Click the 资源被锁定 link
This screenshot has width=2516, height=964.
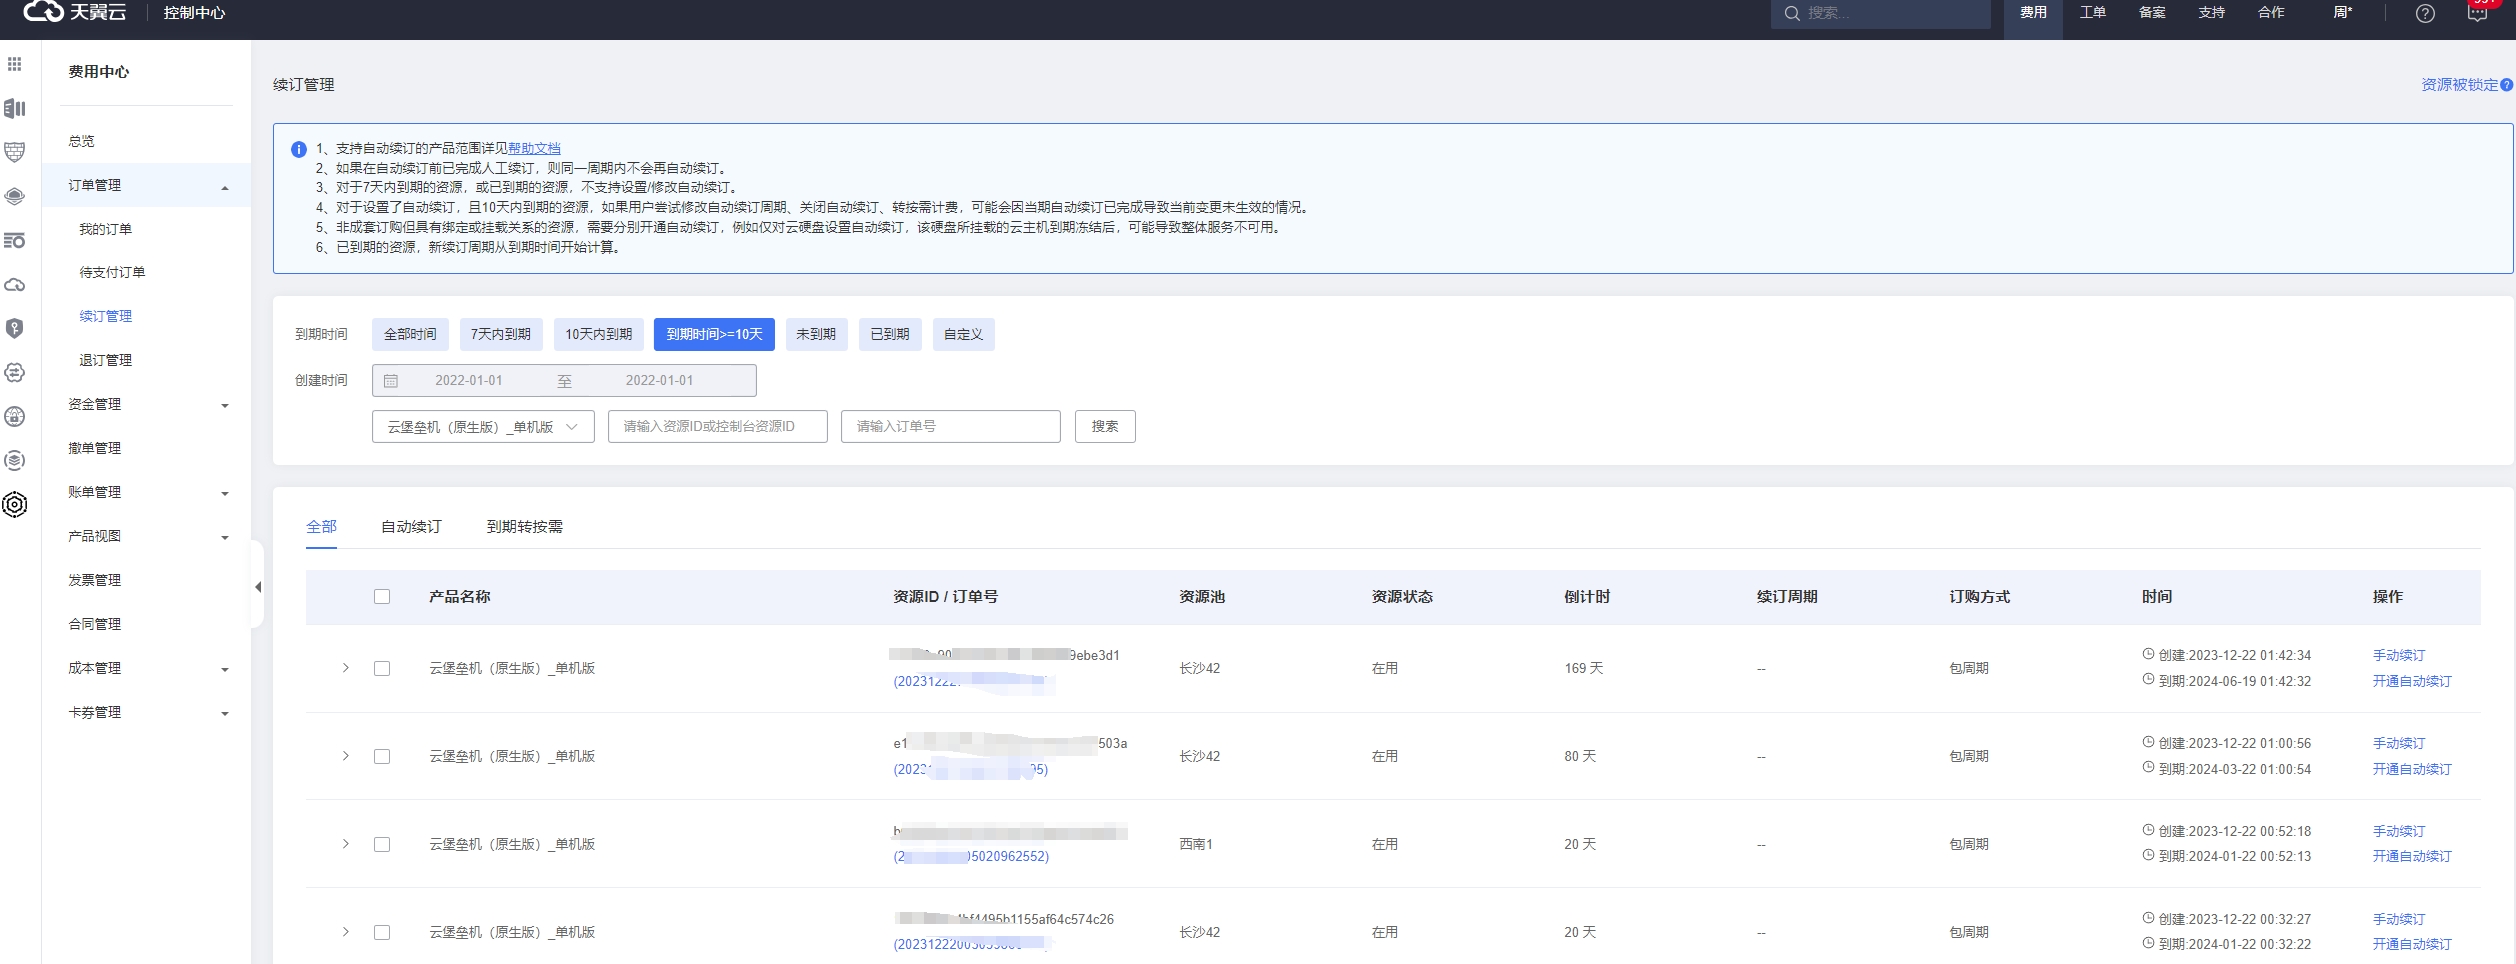(2459, 85)
